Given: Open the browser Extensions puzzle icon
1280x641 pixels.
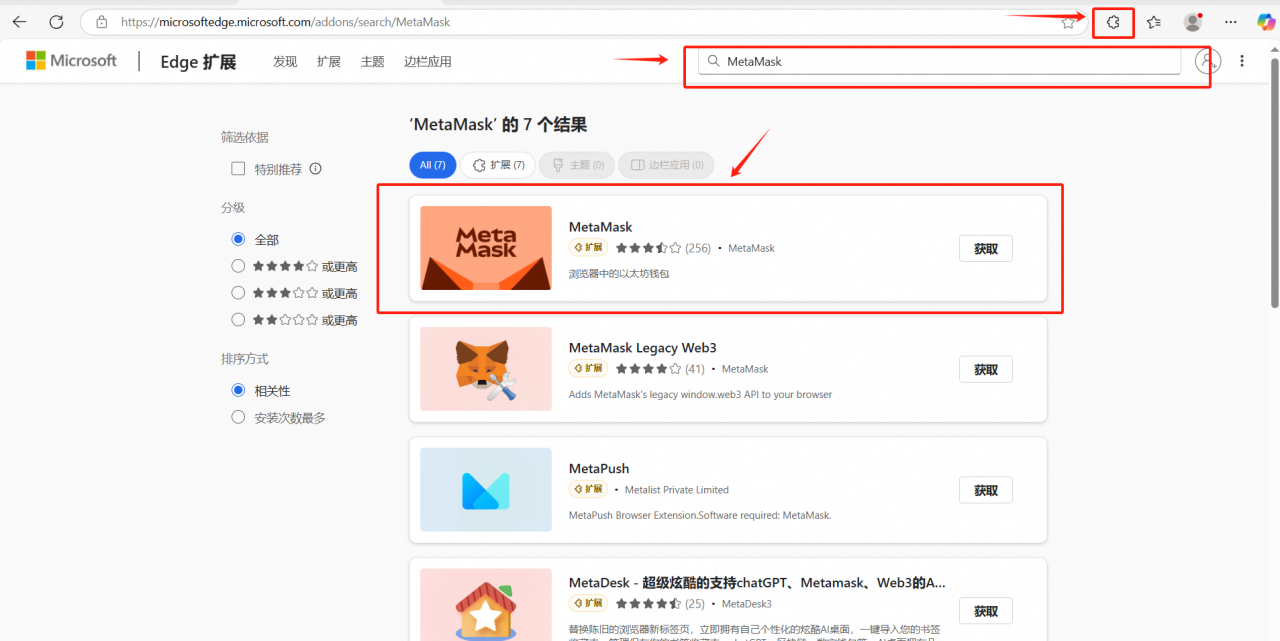Looking at the screenshot, I should [x=1113, y=21].
